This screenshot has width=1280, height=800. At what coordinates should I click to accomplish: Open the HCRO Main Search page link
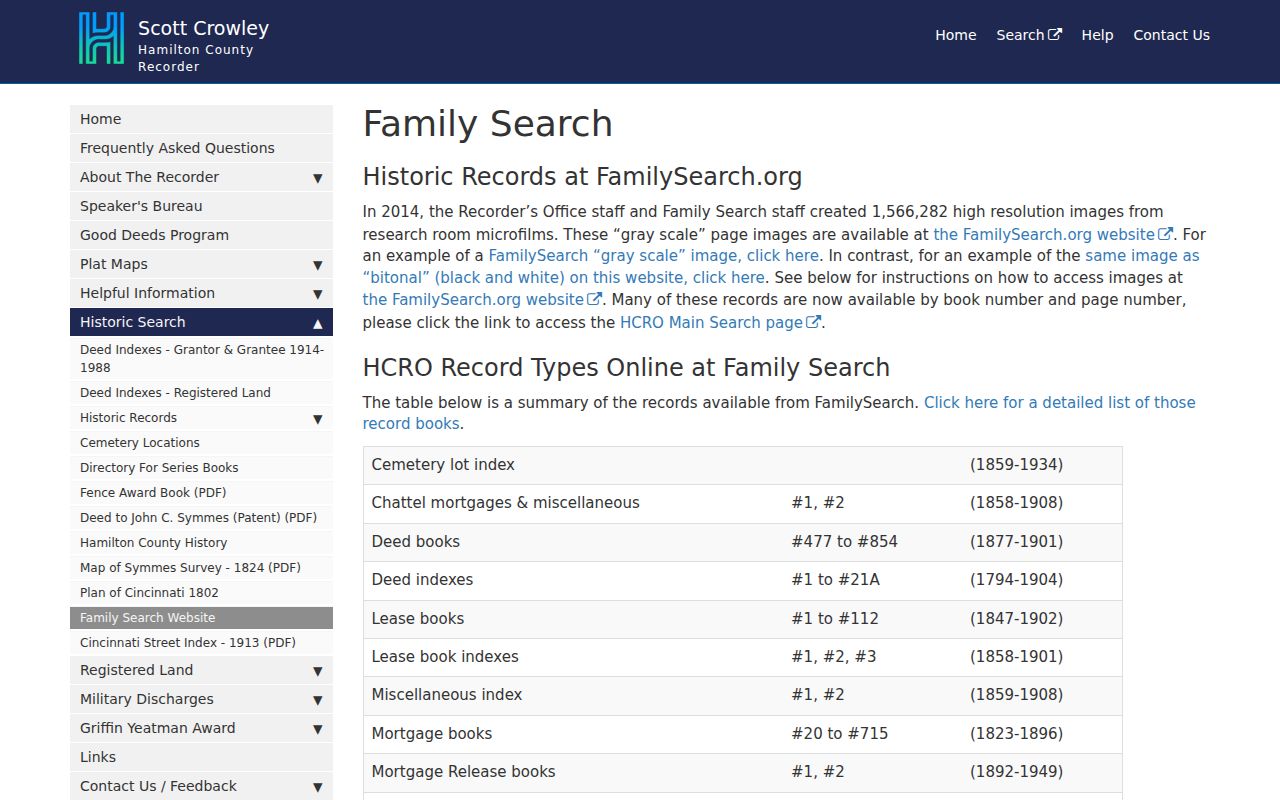pyautogui.click(x=721, y=322)
